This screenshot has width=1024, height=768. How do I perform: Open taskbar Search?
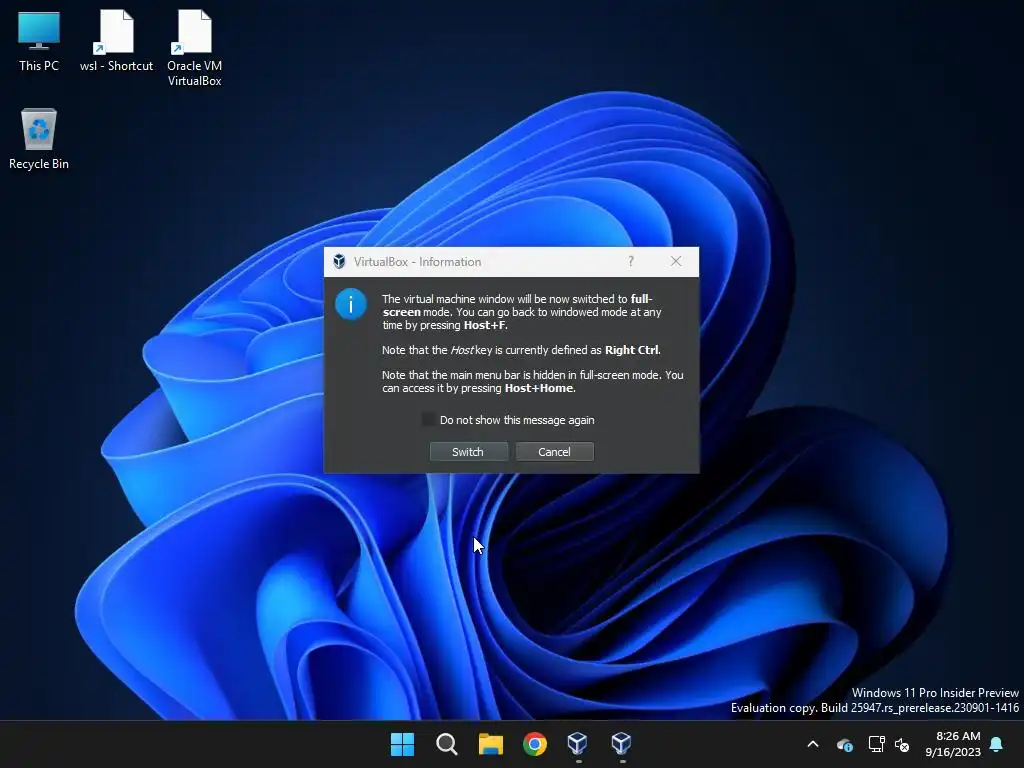coord(447,744)
